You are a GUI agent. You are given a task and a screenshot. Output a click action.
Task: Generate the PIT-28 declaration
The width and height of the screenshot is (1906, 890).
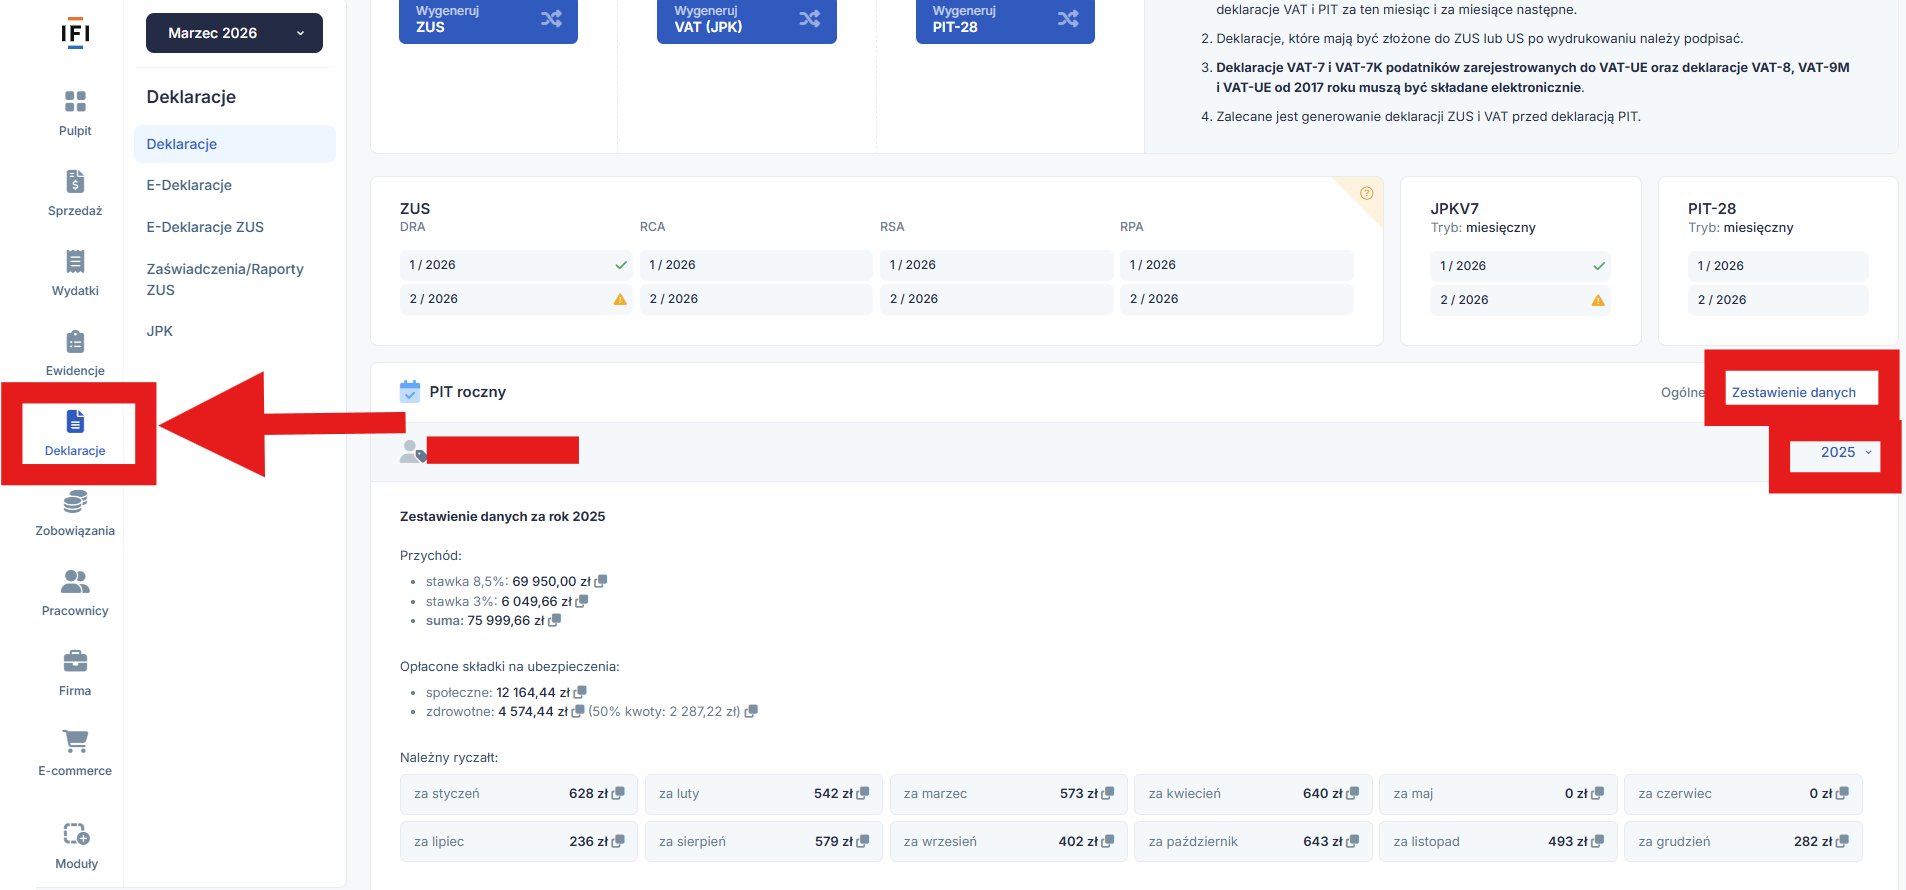pyautogui.click(x=1004, y=19)
